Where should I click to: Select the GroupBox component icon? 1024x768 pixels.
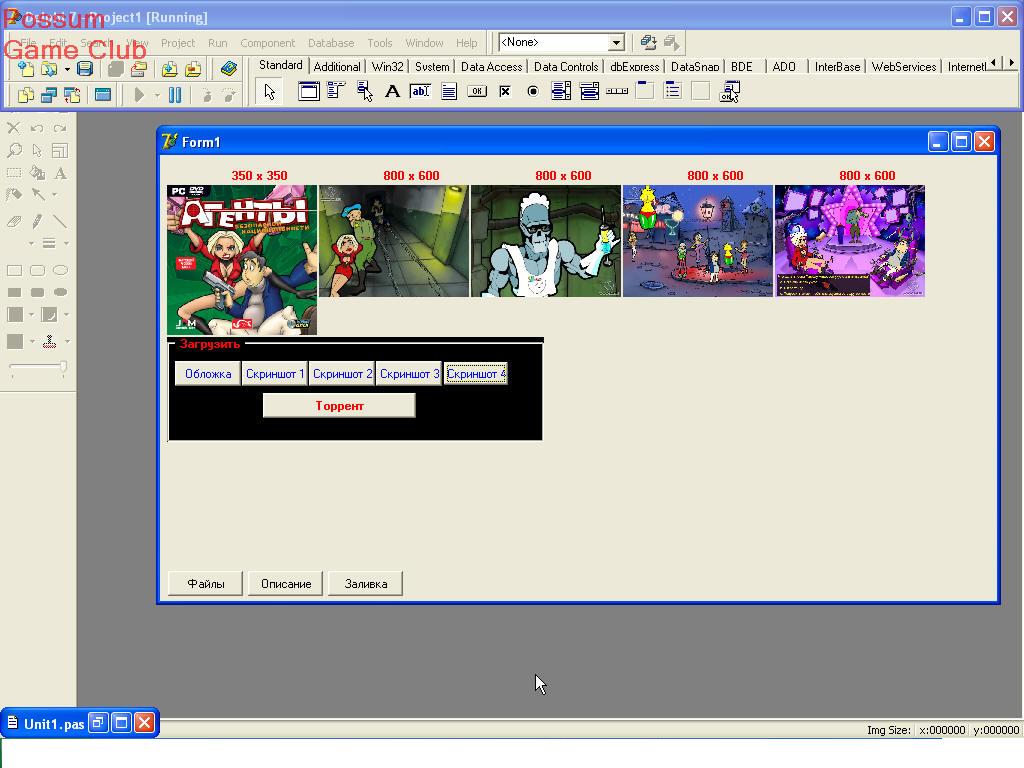coord(645,91)
